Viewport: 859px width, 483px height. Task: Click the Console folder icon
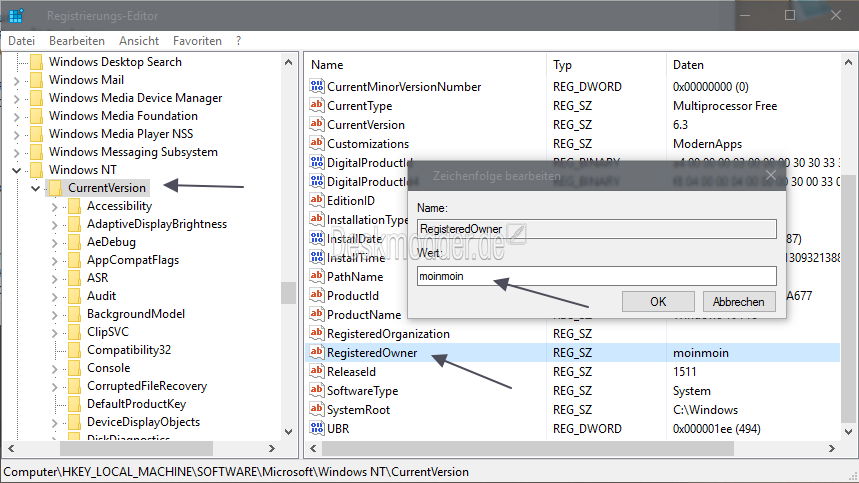[x=75, y=368]
